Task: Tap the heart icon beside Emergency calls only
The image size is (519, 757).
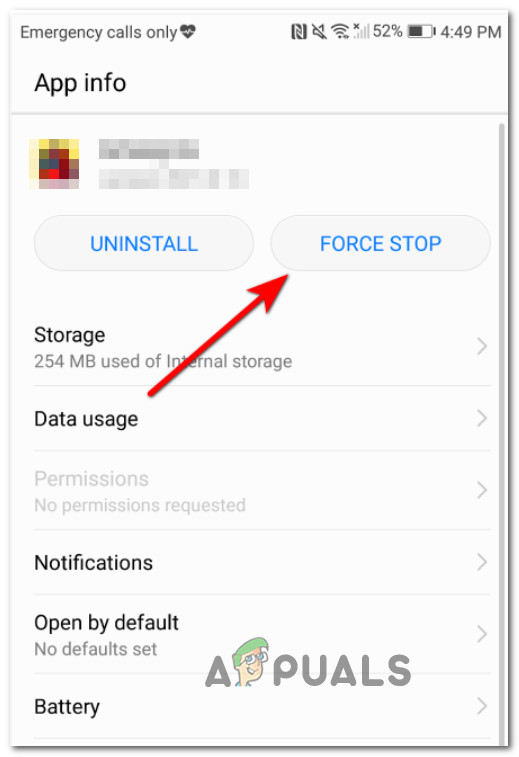Action: 188,32
